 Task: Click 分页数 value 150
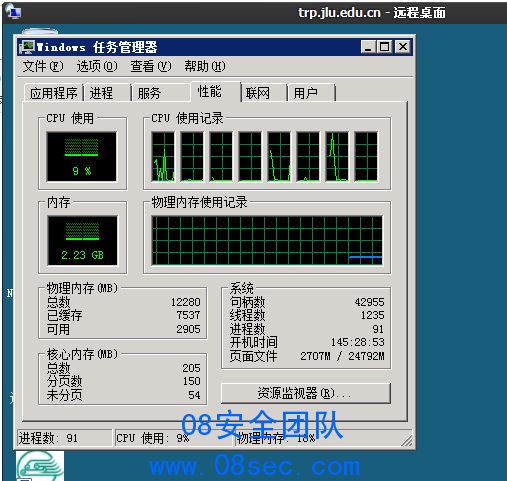tap(191, 381)
